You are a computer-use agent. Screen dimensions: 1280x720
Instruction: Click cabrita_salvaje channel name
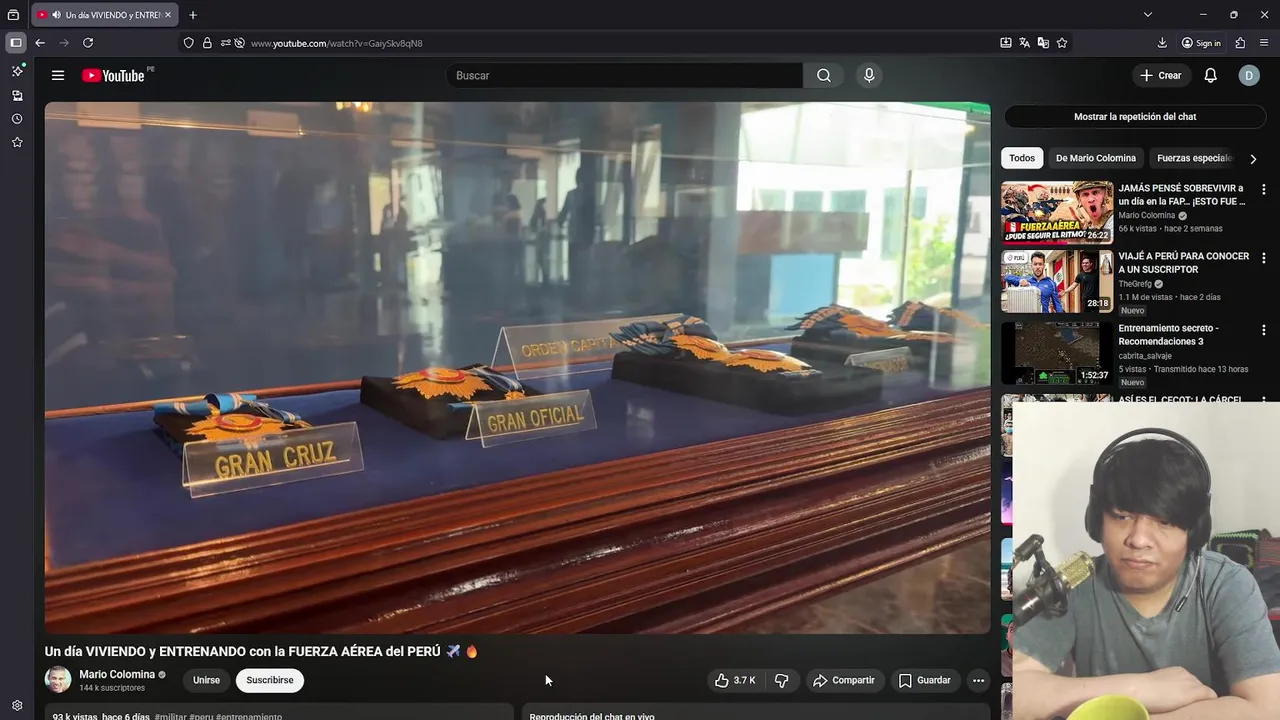pyautogui.click(x=1145, y=356)
